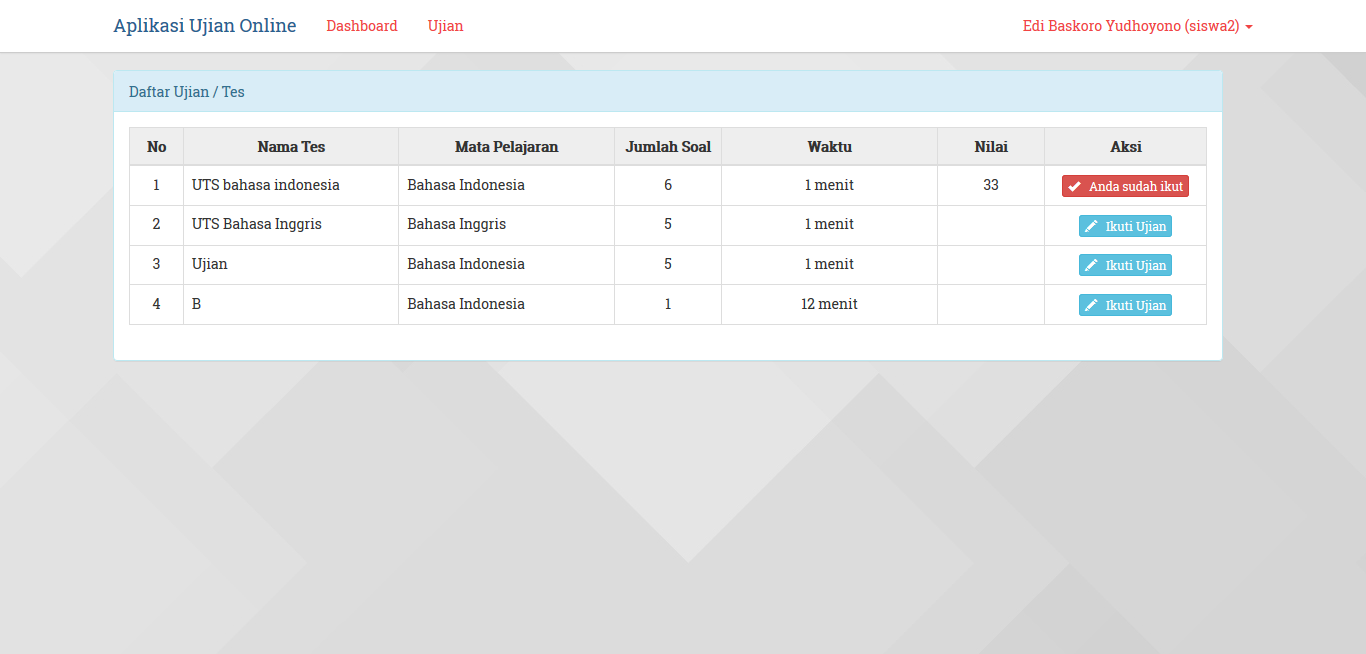Open the user profile dropdown in top right
This screenshot has width=1366, height=654.
1137,26
